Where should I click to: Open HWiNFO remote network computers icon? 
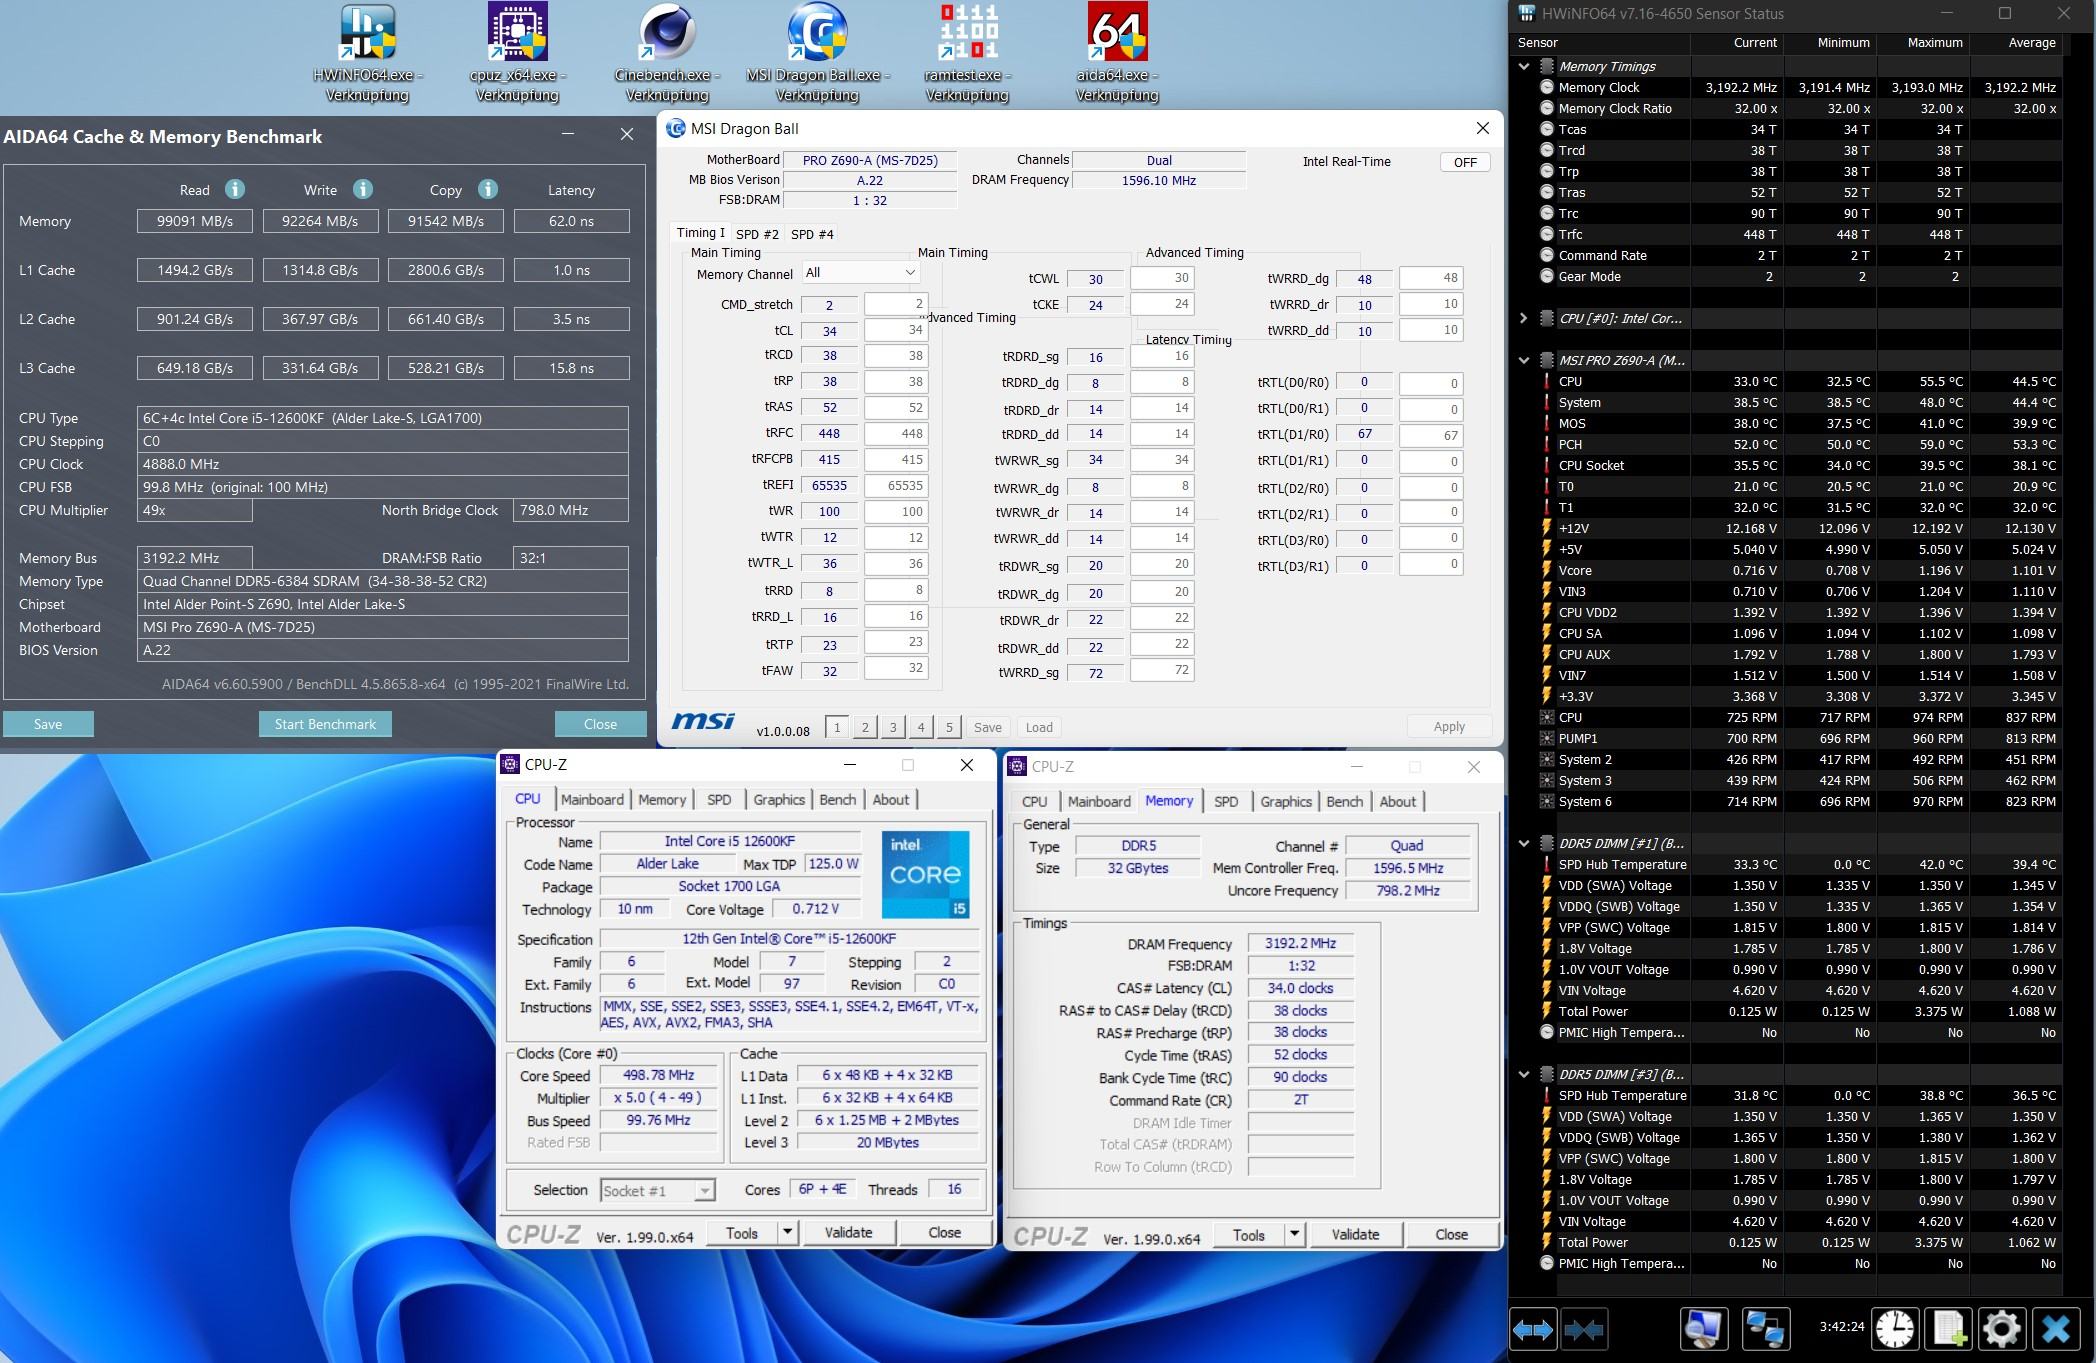click(x=1764, y=1329)
